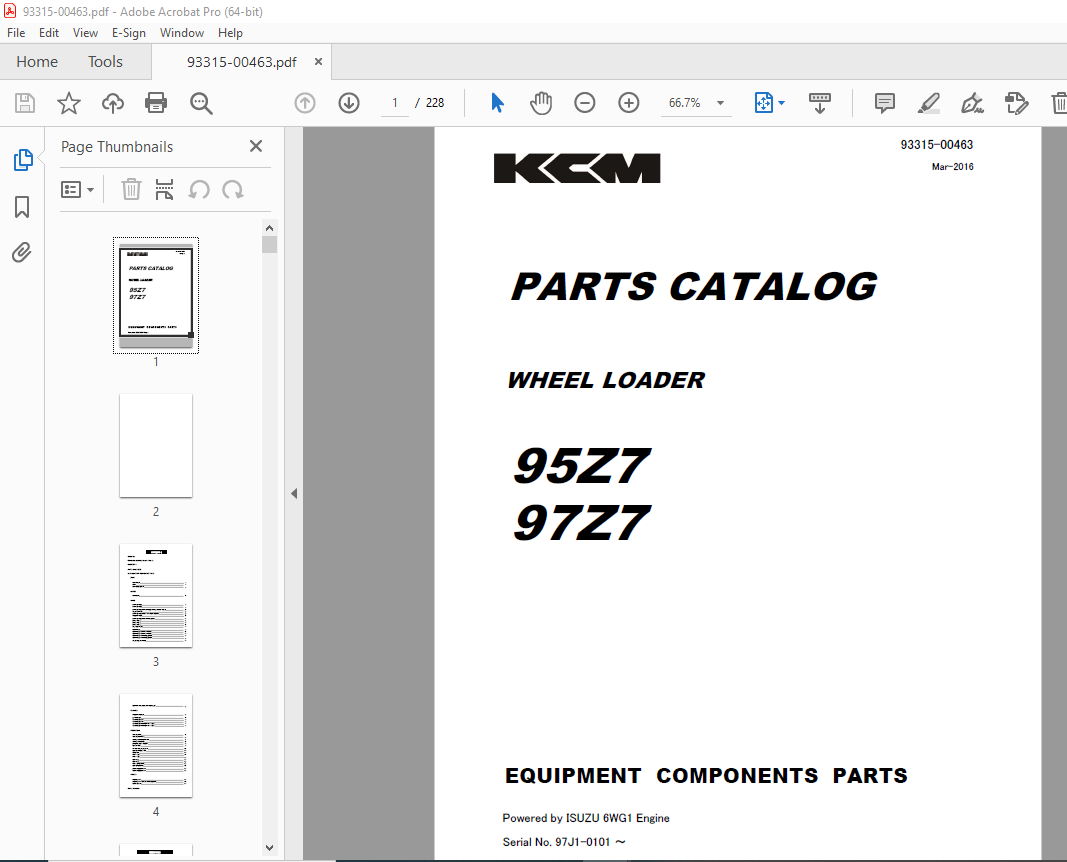The width and height of the screenshot is (1067, 862).
Task: Click the Fit page icon
Action: click(764, 103)
